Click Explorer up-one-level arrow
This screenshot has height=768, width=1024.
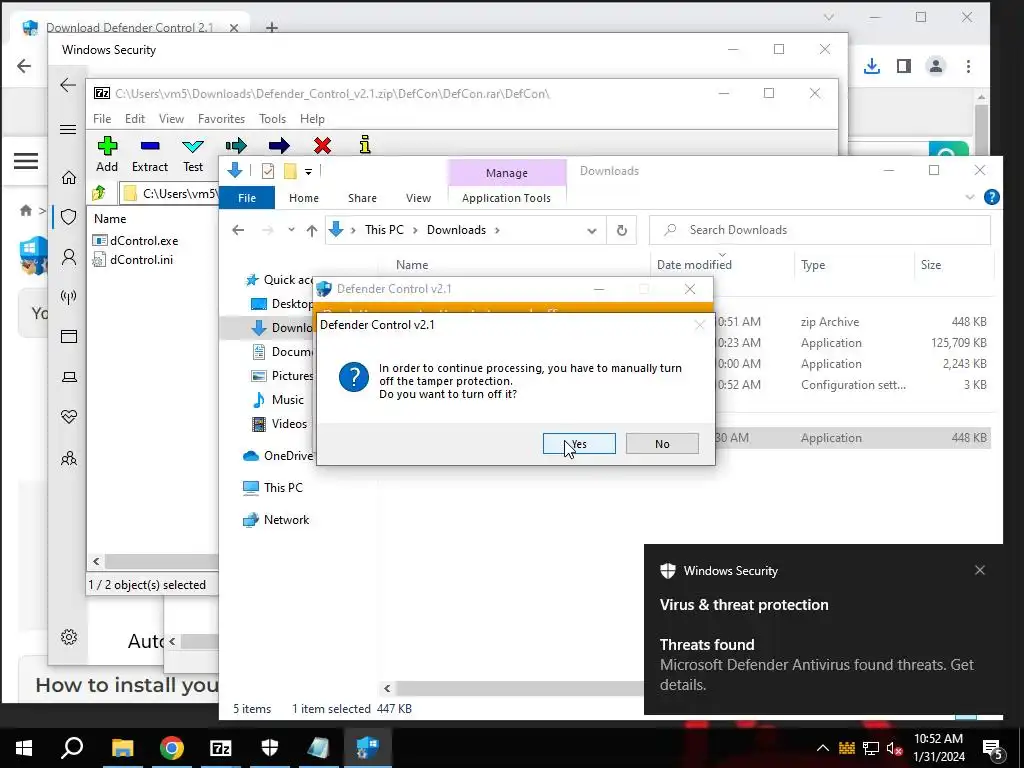point(312,230)
